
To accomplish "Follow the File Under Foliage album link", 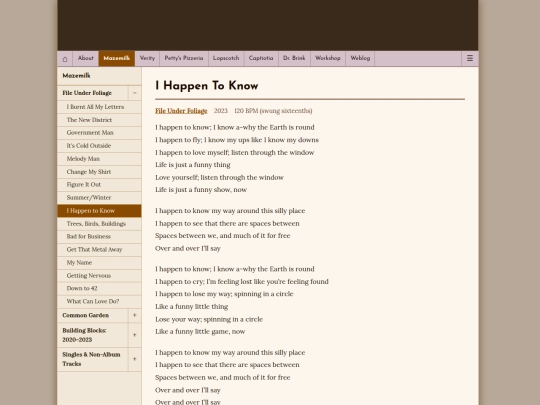I will (x=181, y=111).
